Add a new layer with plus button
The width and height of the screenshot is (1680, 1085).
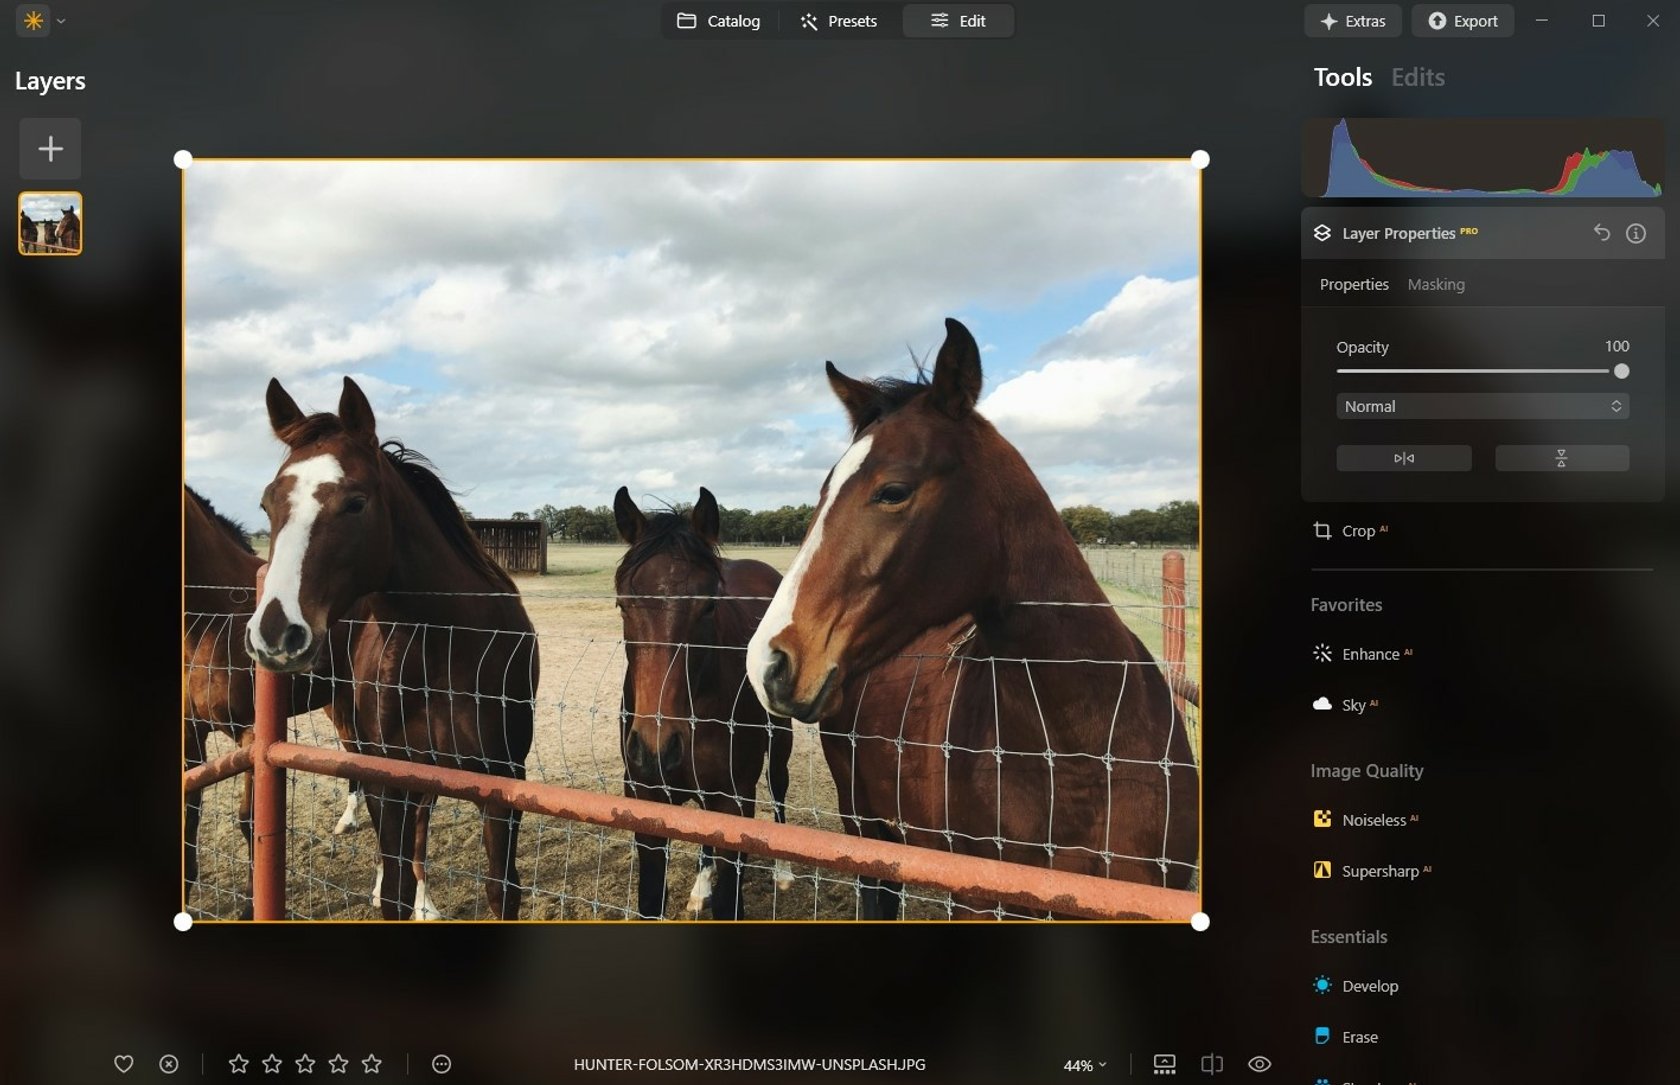point(50,149)
